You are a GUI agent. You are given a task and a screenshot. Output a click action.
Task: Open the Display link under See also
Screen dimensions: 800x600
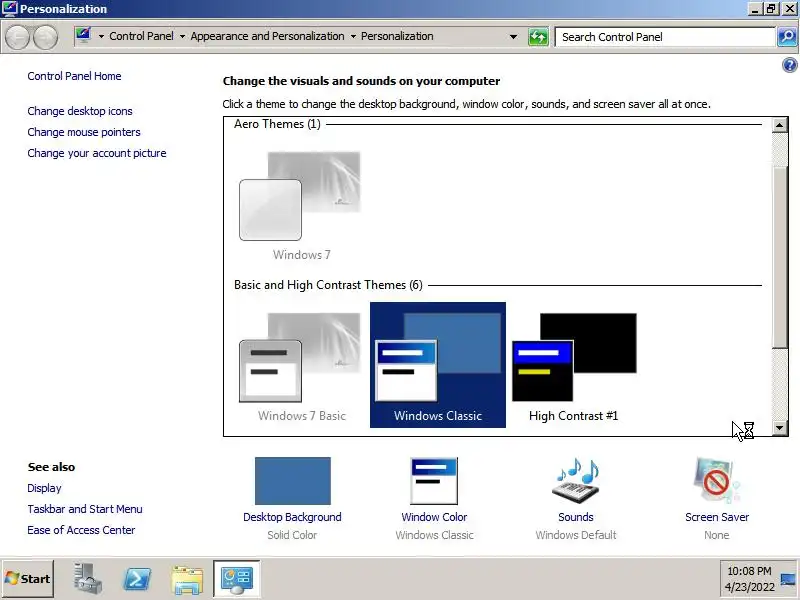[x=44, y=488]
